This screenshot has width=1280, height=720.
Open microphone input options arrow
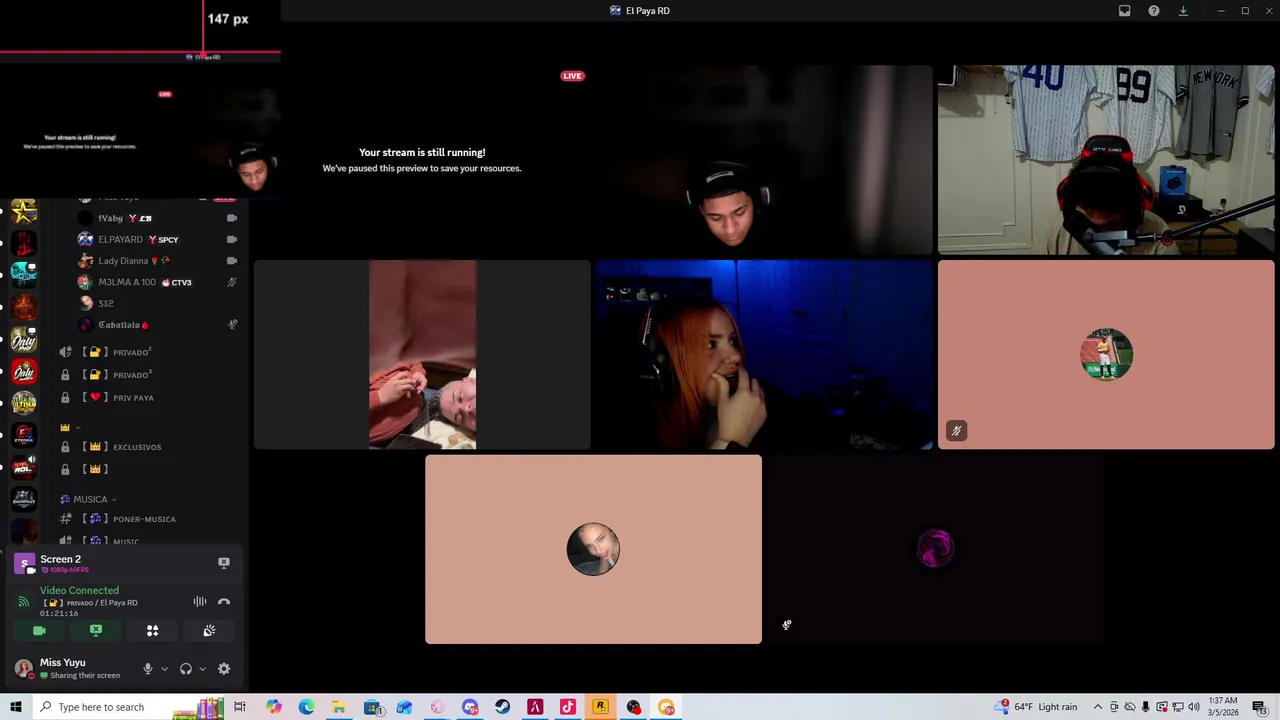(x=164, y=669)
